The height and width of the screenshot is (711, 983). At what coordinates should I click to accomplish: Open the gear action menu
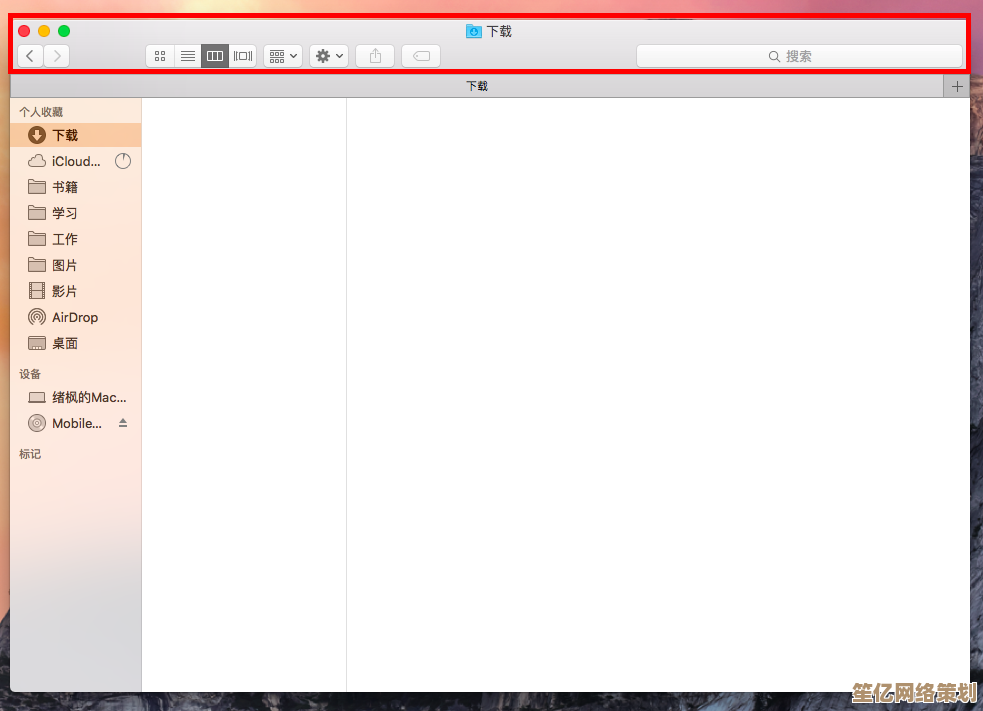329,56
